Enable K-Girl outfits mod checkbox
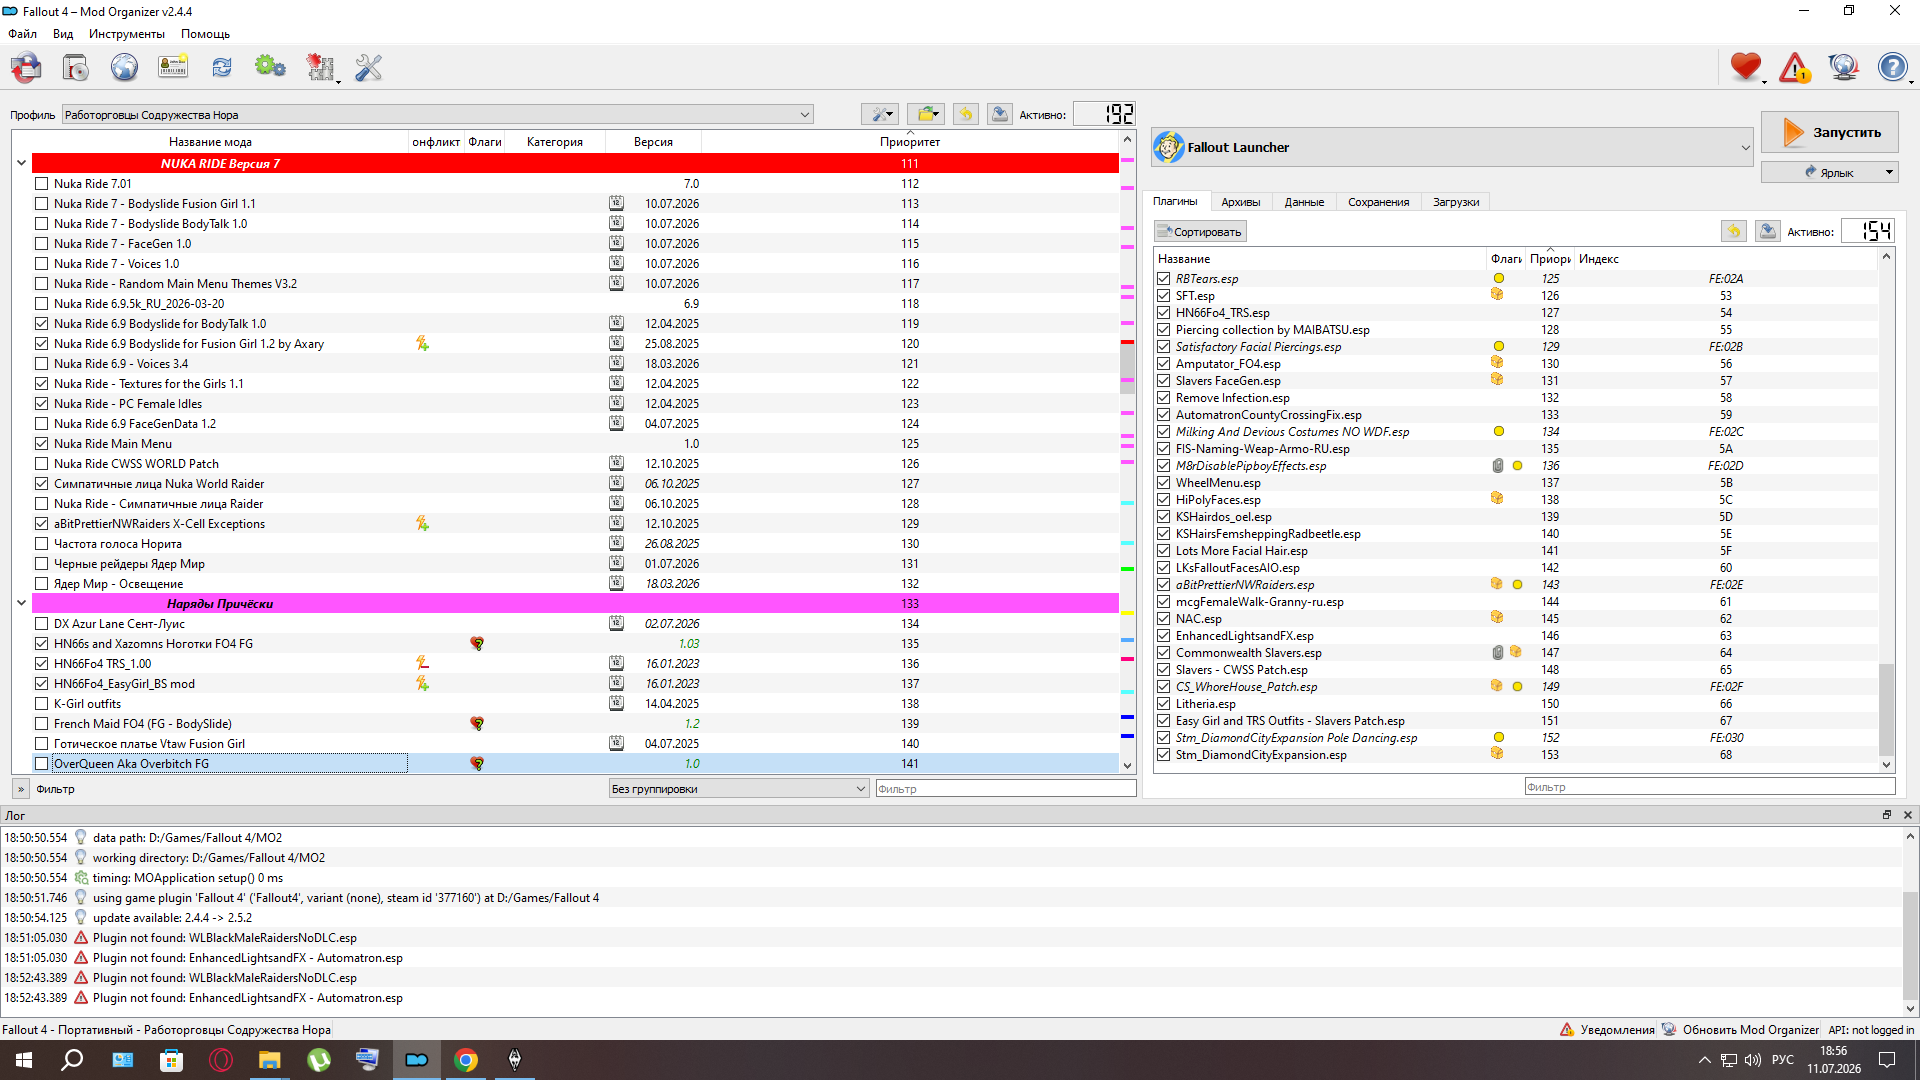This screenshot has width=1920, height=1080. [41, 703]
